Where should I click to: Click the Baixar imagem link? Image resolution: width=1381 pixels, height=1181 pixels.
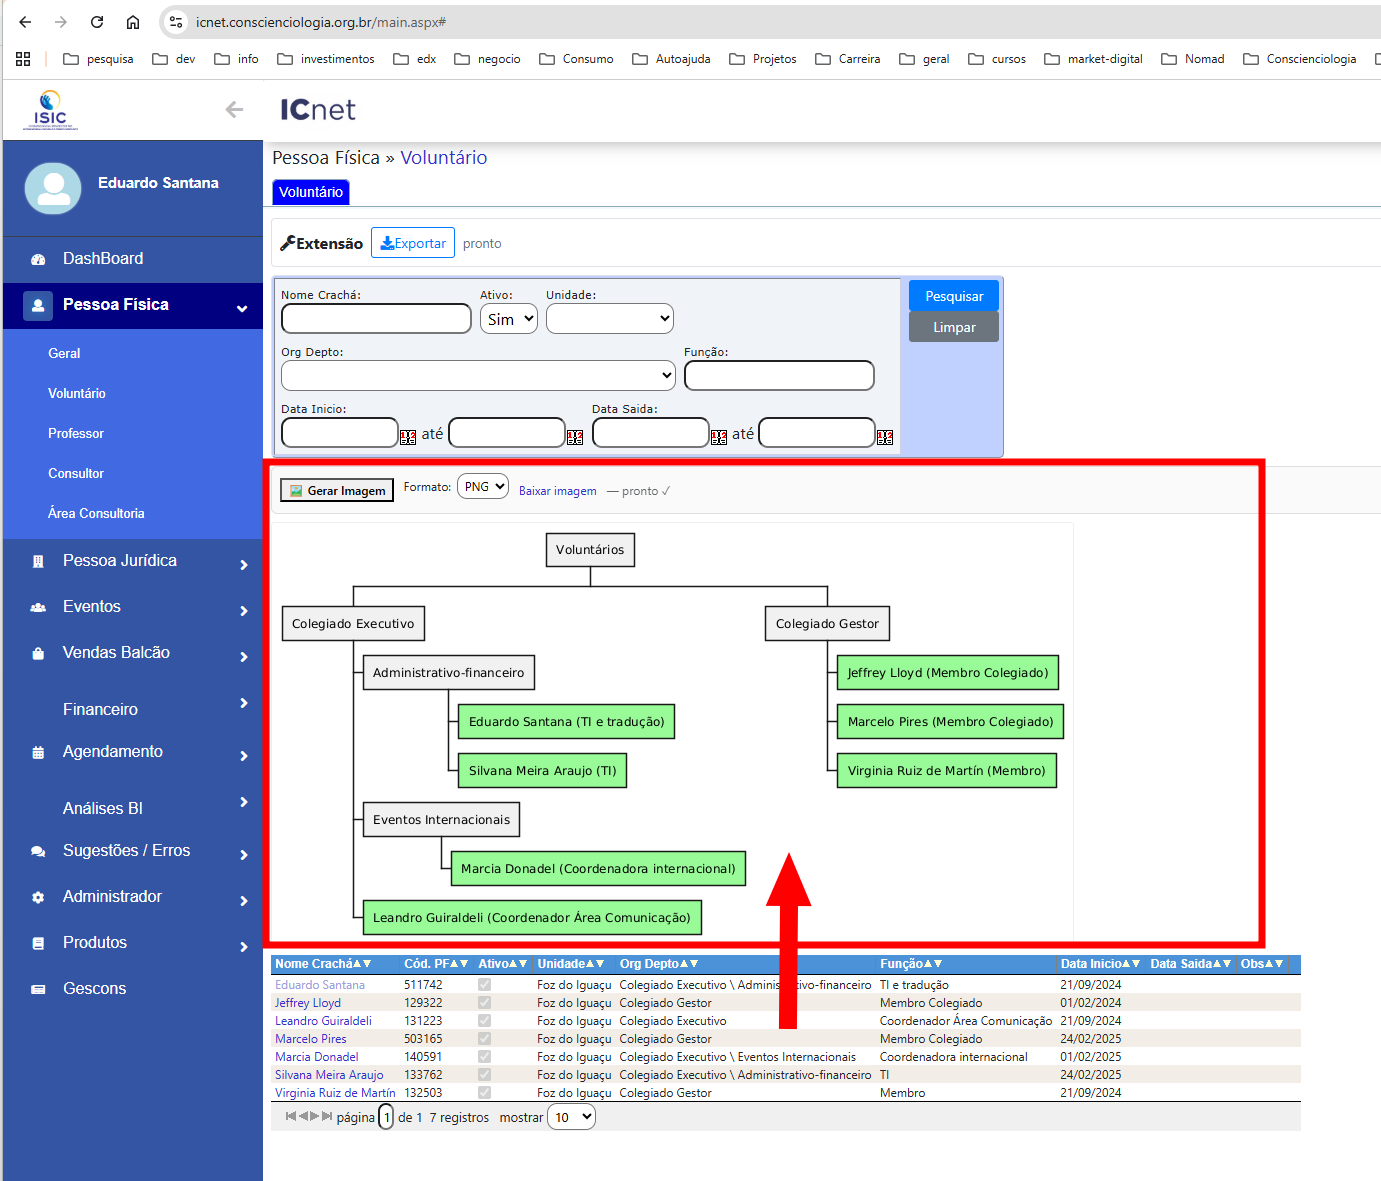point(557,491)
